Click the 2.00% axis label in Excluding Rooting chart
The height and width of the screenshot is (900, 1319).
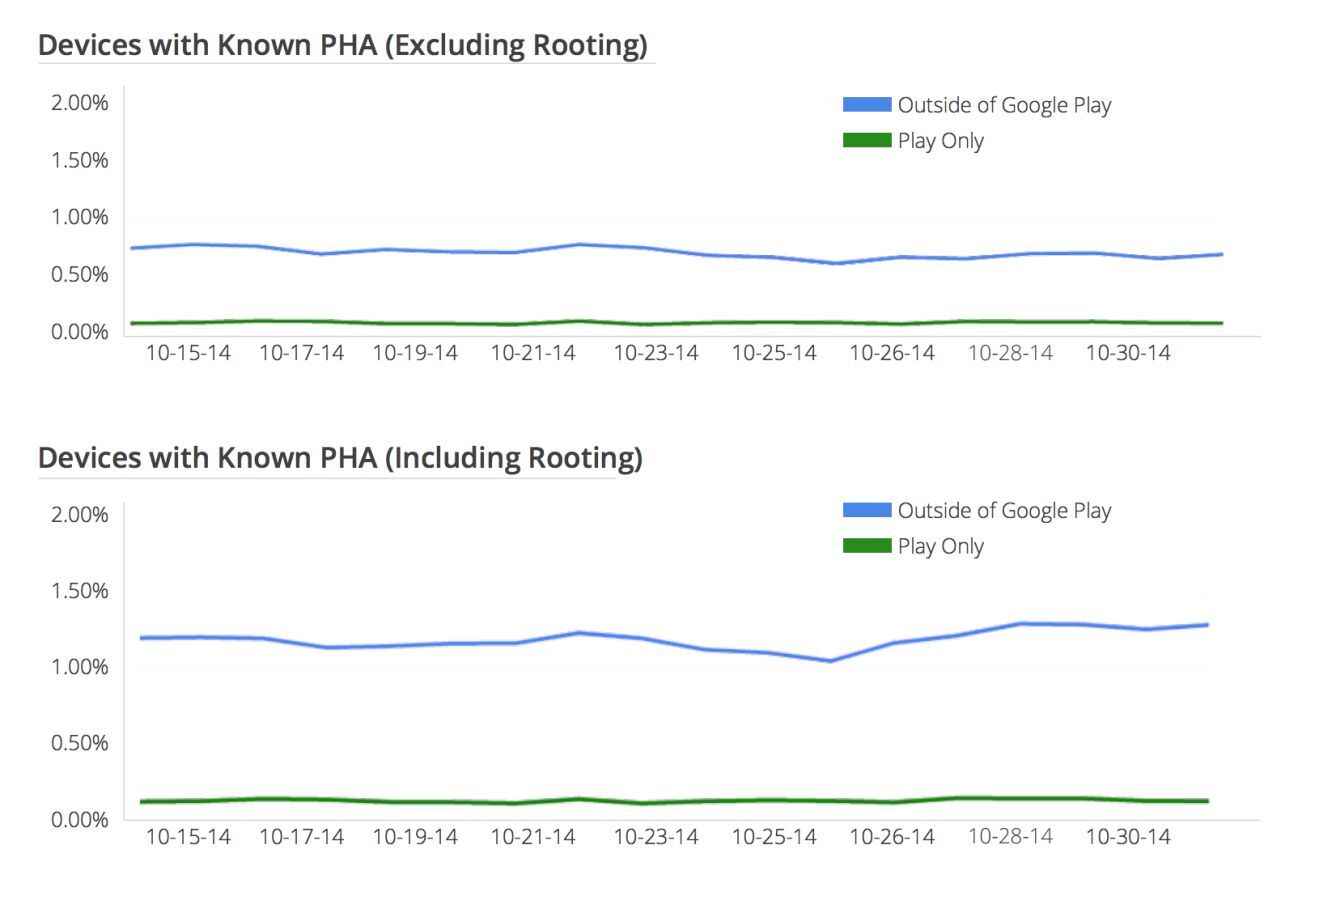[80, 103]
